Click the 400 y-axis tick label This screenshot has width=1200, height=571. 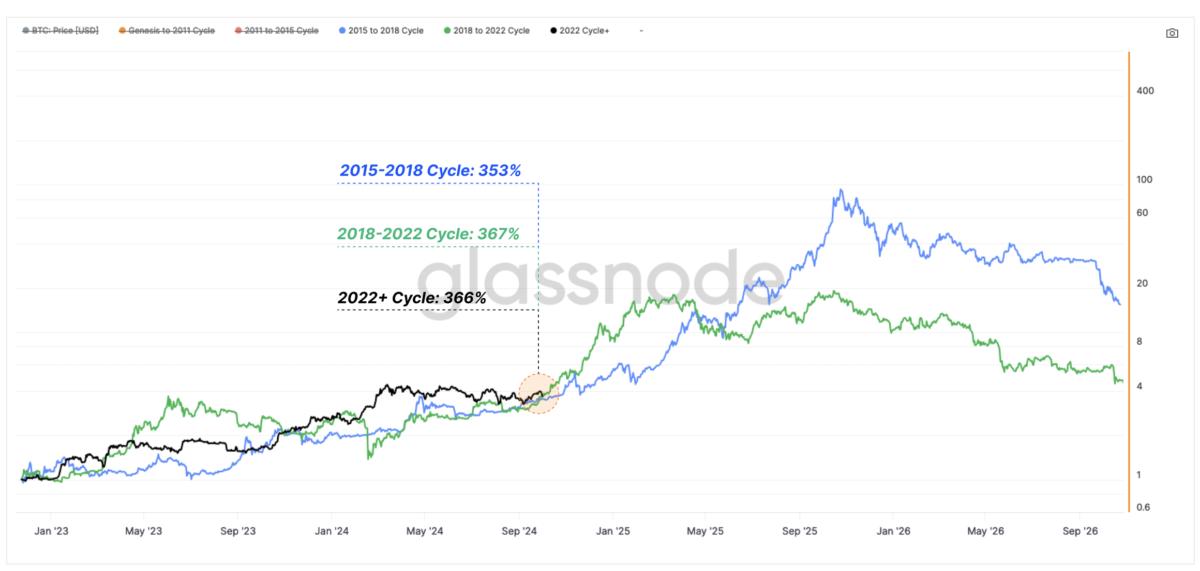pos(1146,91)
